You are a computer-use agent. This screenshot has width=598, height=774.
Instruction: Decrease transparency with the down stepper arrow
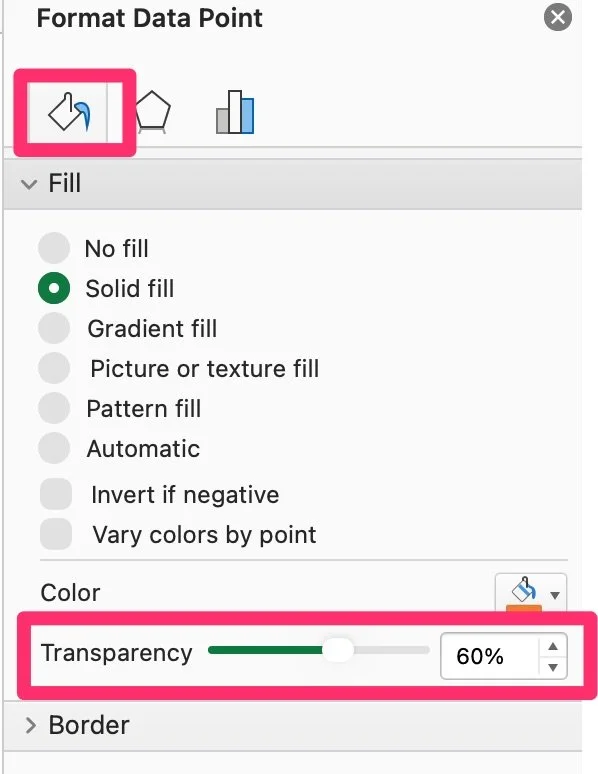(x=553, y=667)
